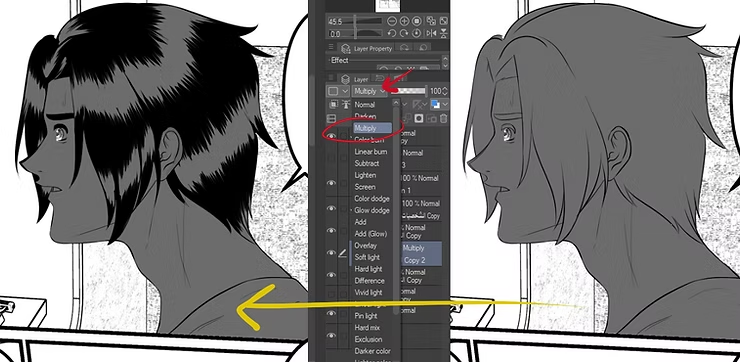Open the Multiply blending mode combo box

tap(370, 91)
